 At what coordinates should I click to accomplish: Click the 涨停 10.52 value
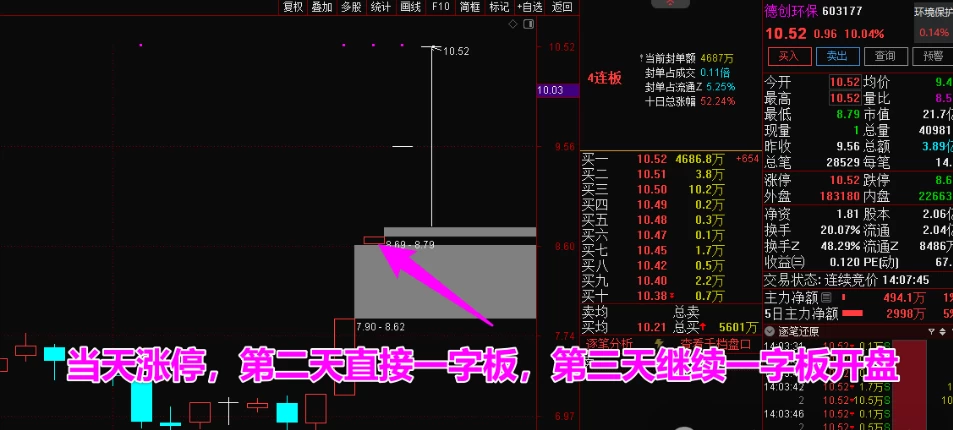(x=846, y=181)
